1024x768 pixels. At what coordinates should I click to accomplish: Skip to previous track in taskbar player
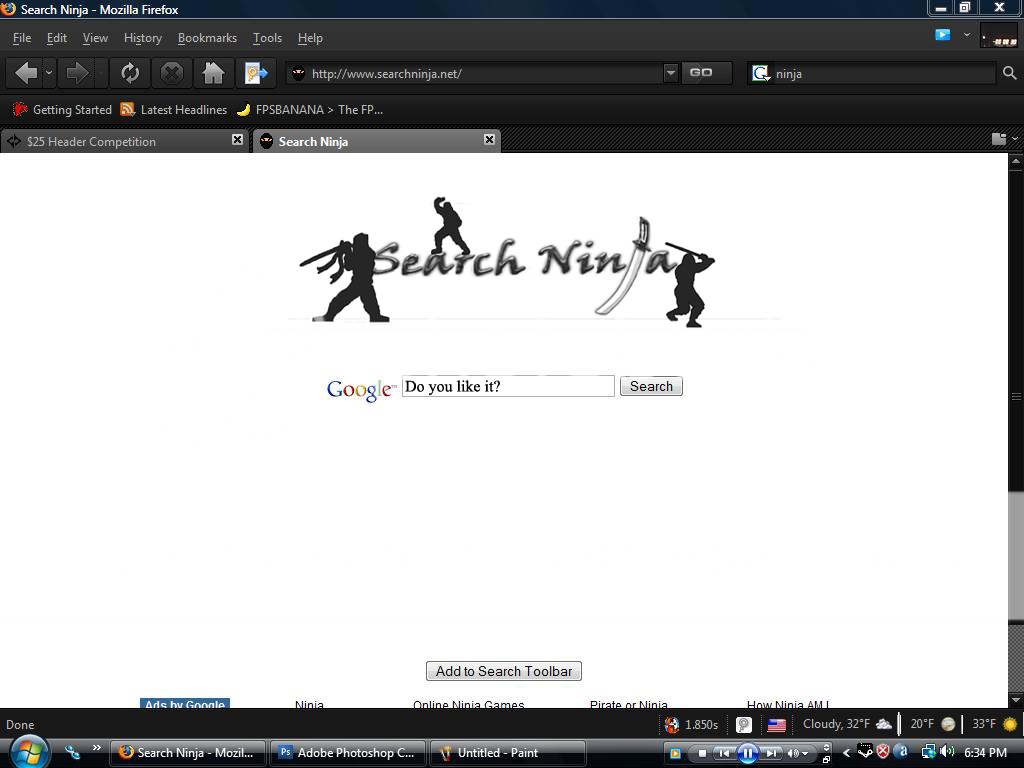pyautogui.click(x=724, y=753)
